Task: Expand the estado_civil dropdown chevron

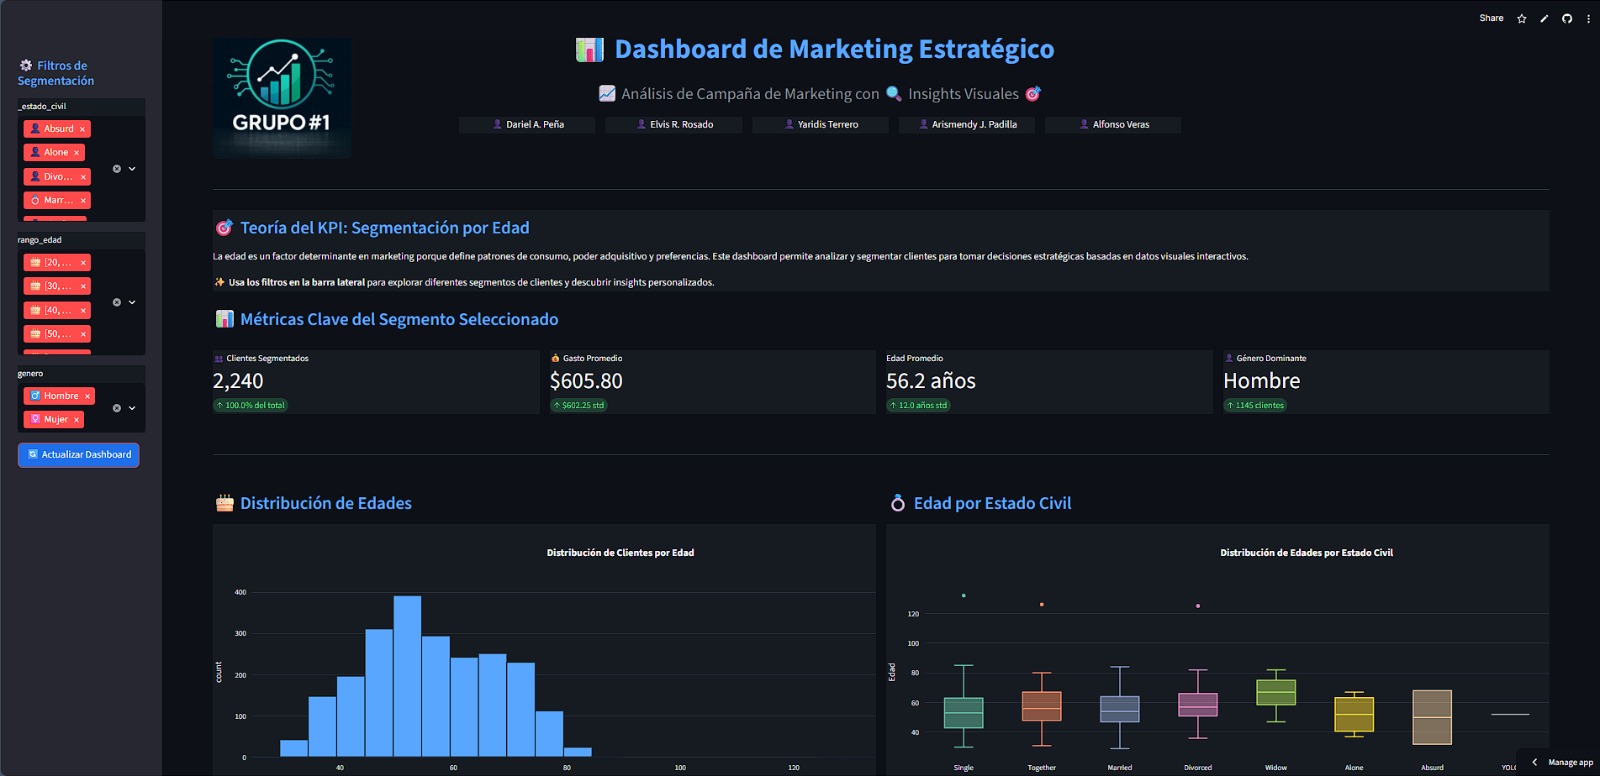Action: (132, 169)
